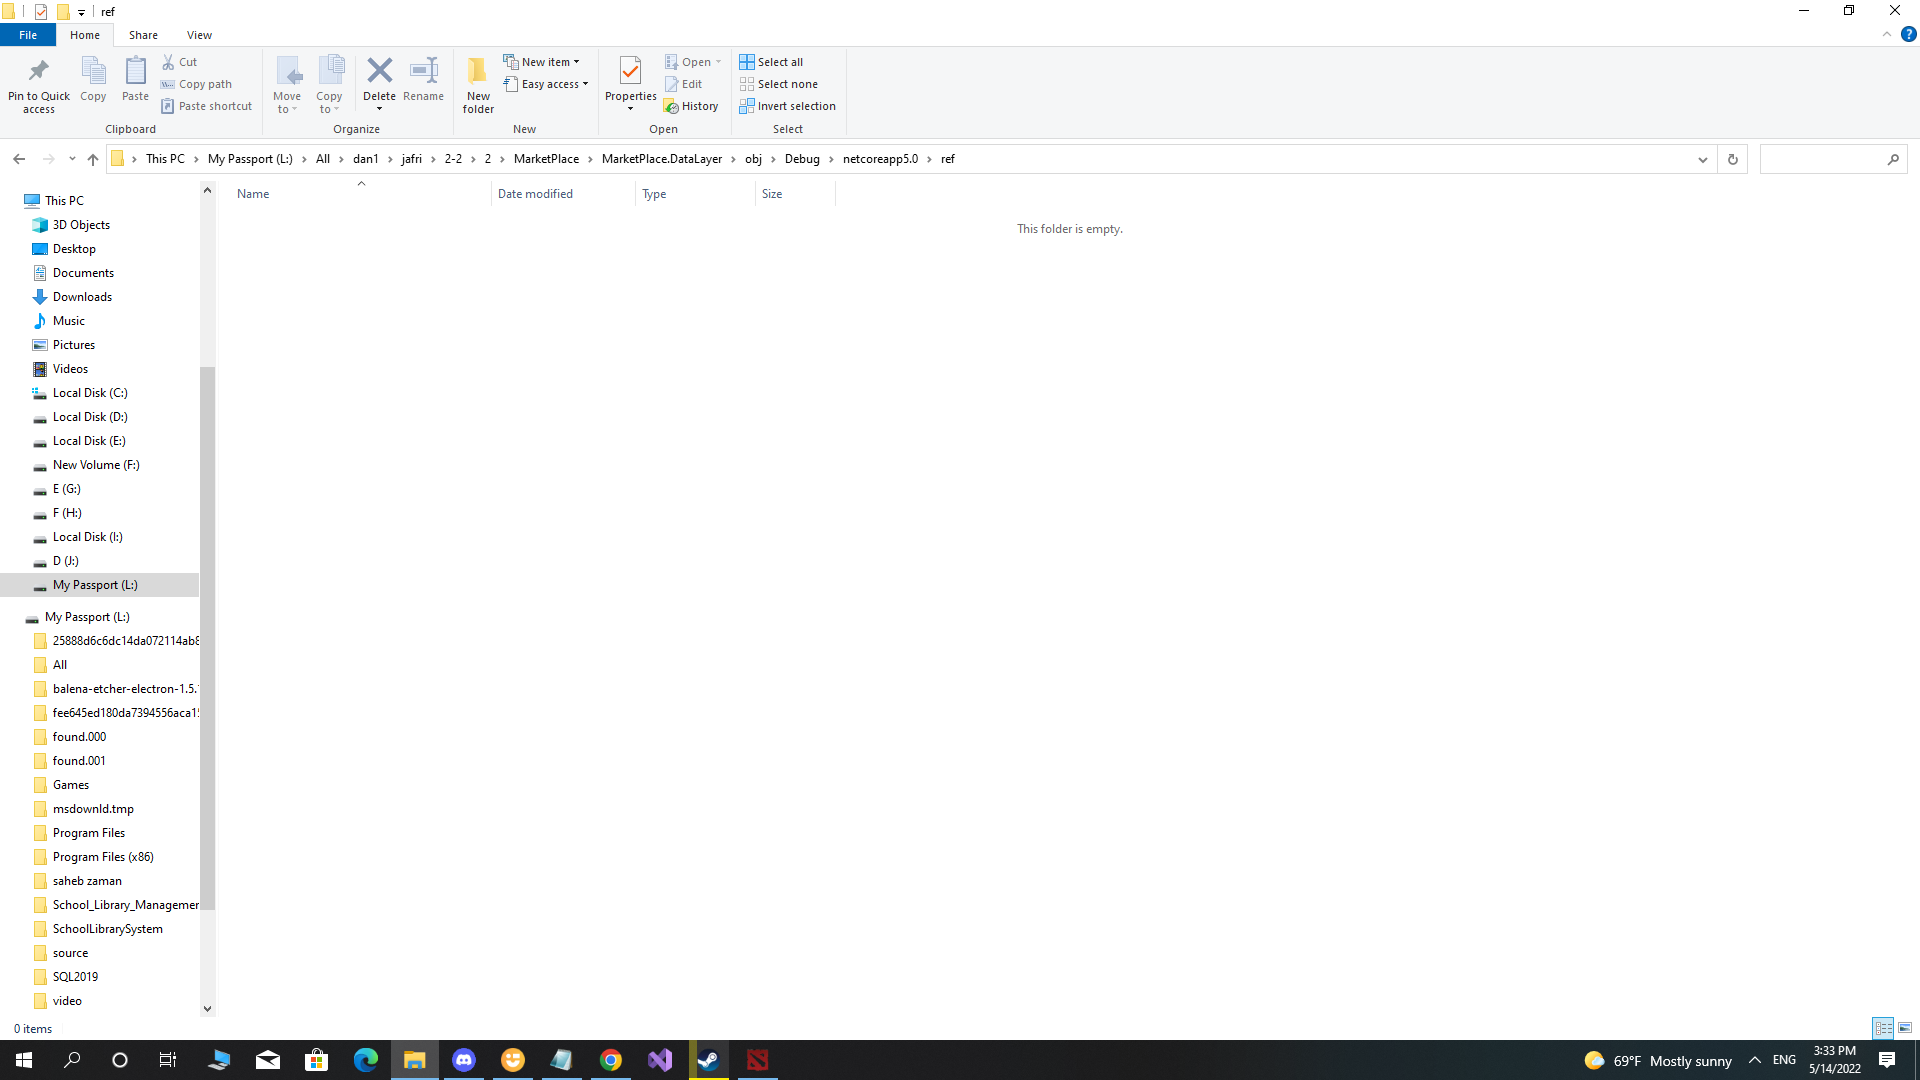Screen dimensions: 1920x1080
Task: Switch to large icons view toggle
Action: click(1905, 1028)
